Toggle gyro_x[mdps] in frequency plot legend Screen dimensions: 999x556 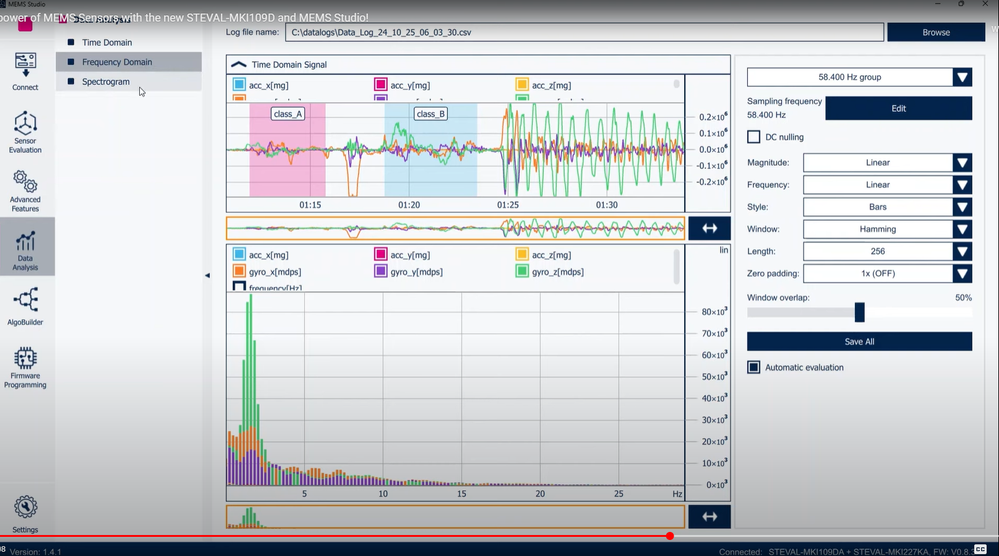click(x=239, y=271)
